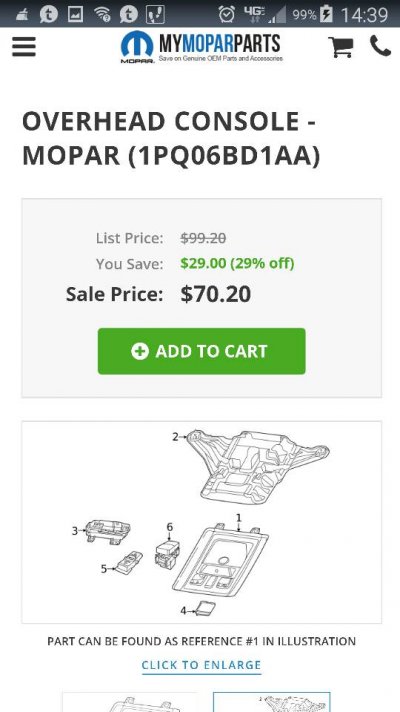Open the shopping cart
400x712 pixels.
pyautogui.click(x=341, y=47)
